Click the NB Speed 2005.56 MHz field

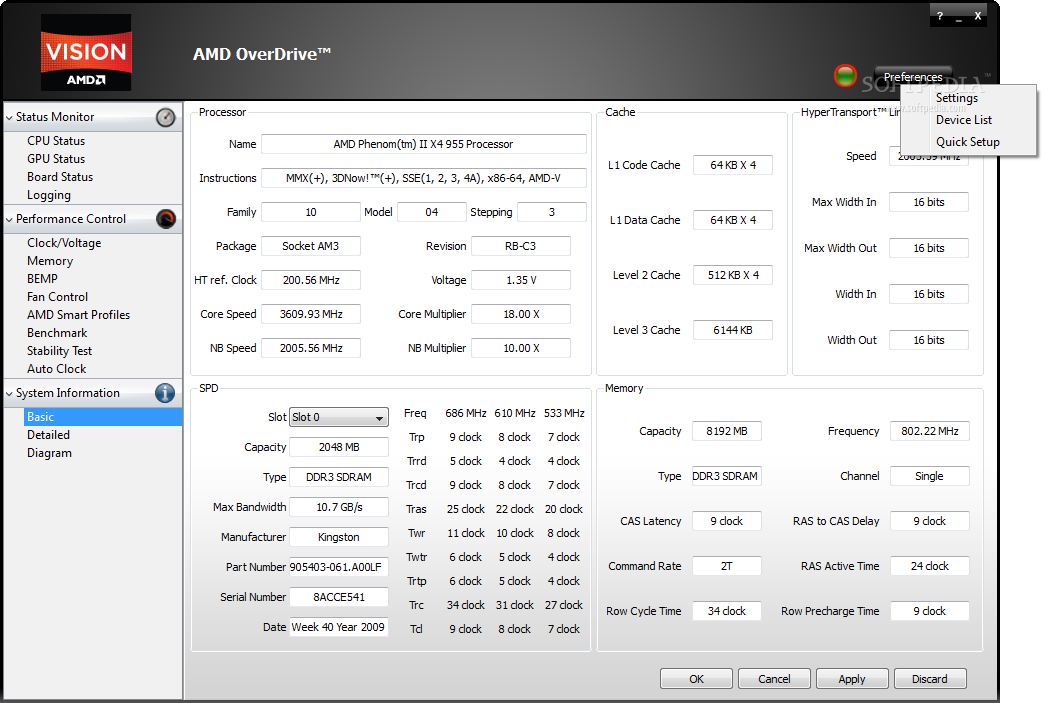311,348
